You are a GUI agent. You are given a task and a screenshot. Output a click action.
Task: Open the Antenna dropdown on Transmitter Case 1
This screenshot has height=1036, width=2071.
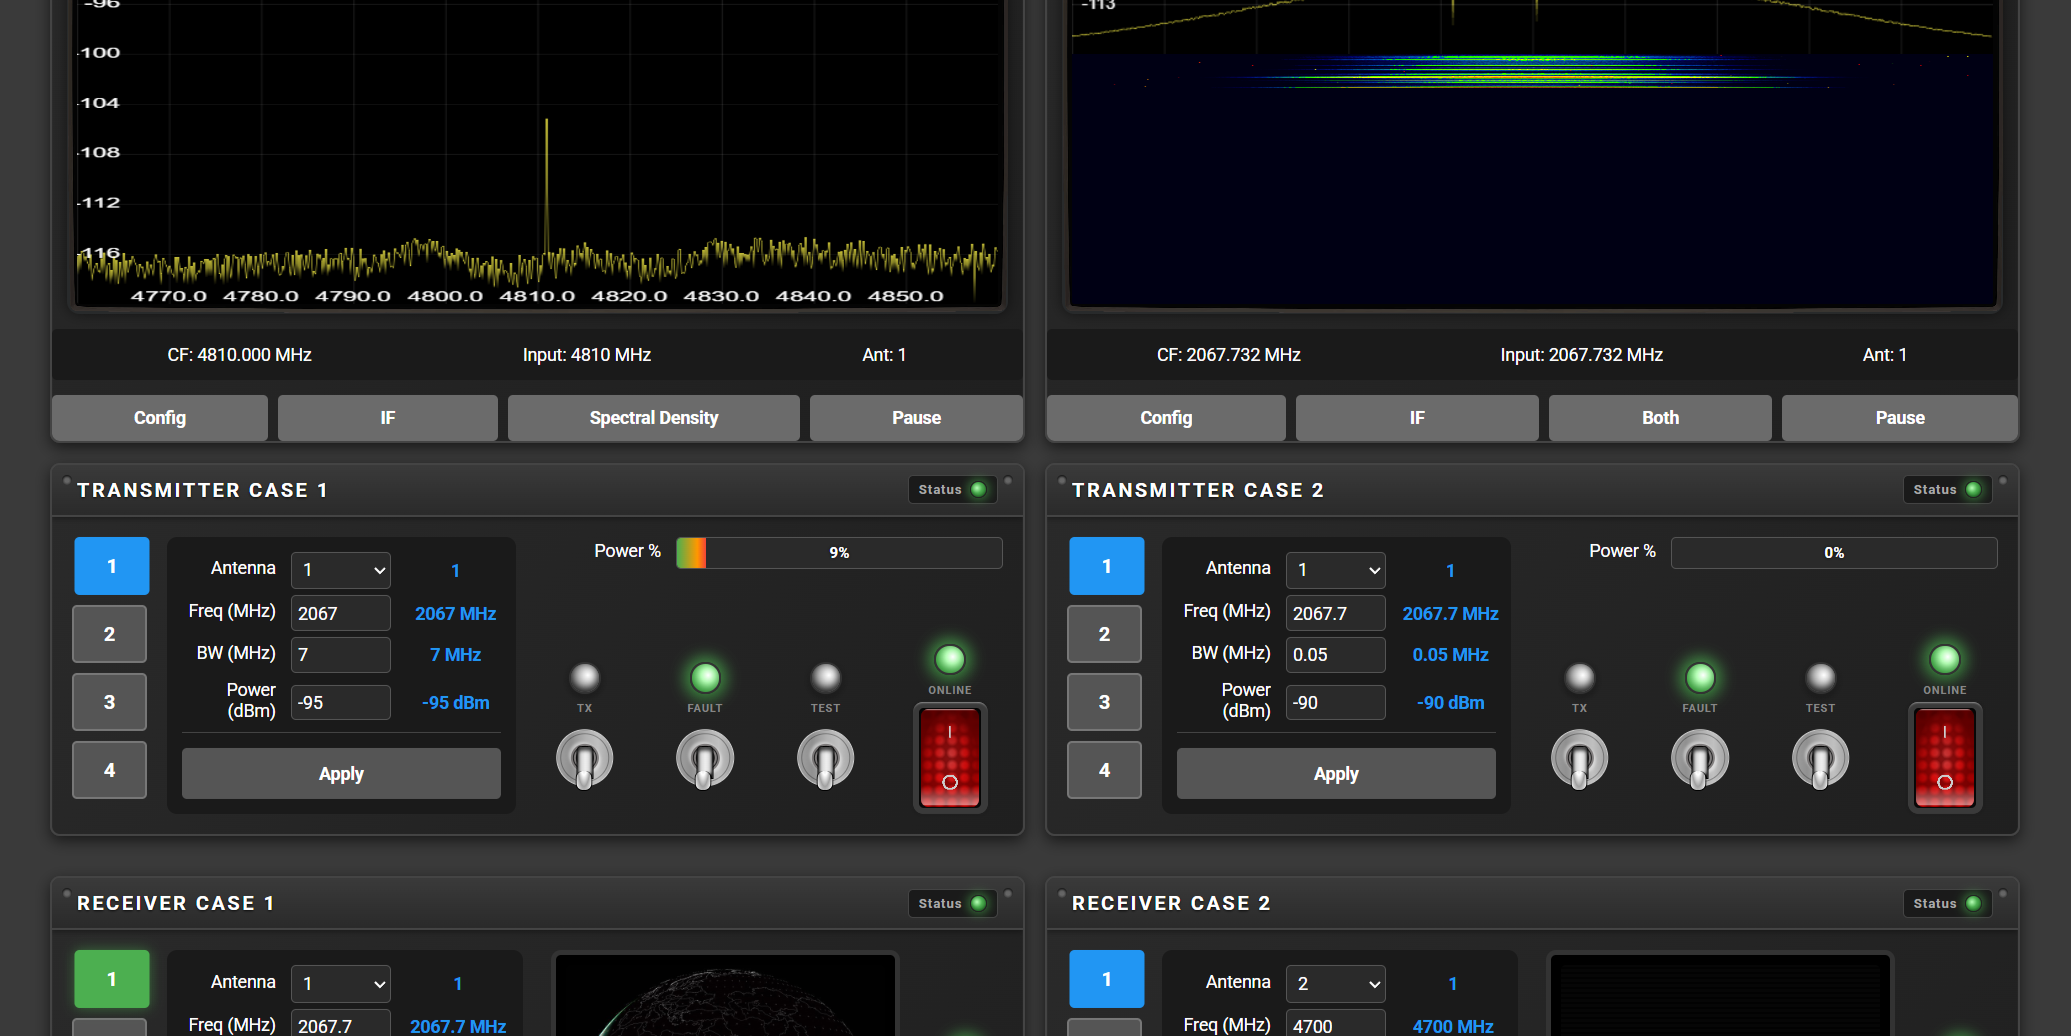pos(341,570)
